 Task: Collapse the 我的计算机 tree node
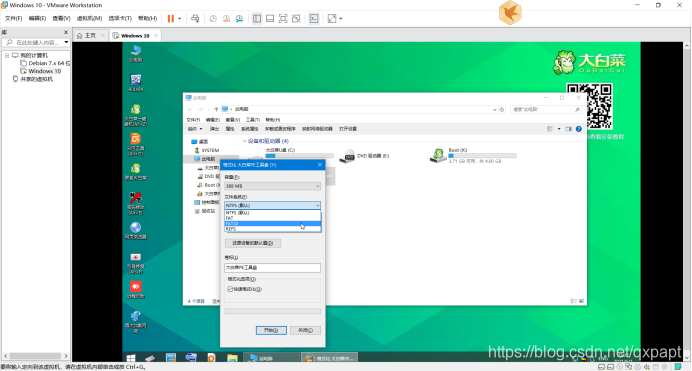7,56
